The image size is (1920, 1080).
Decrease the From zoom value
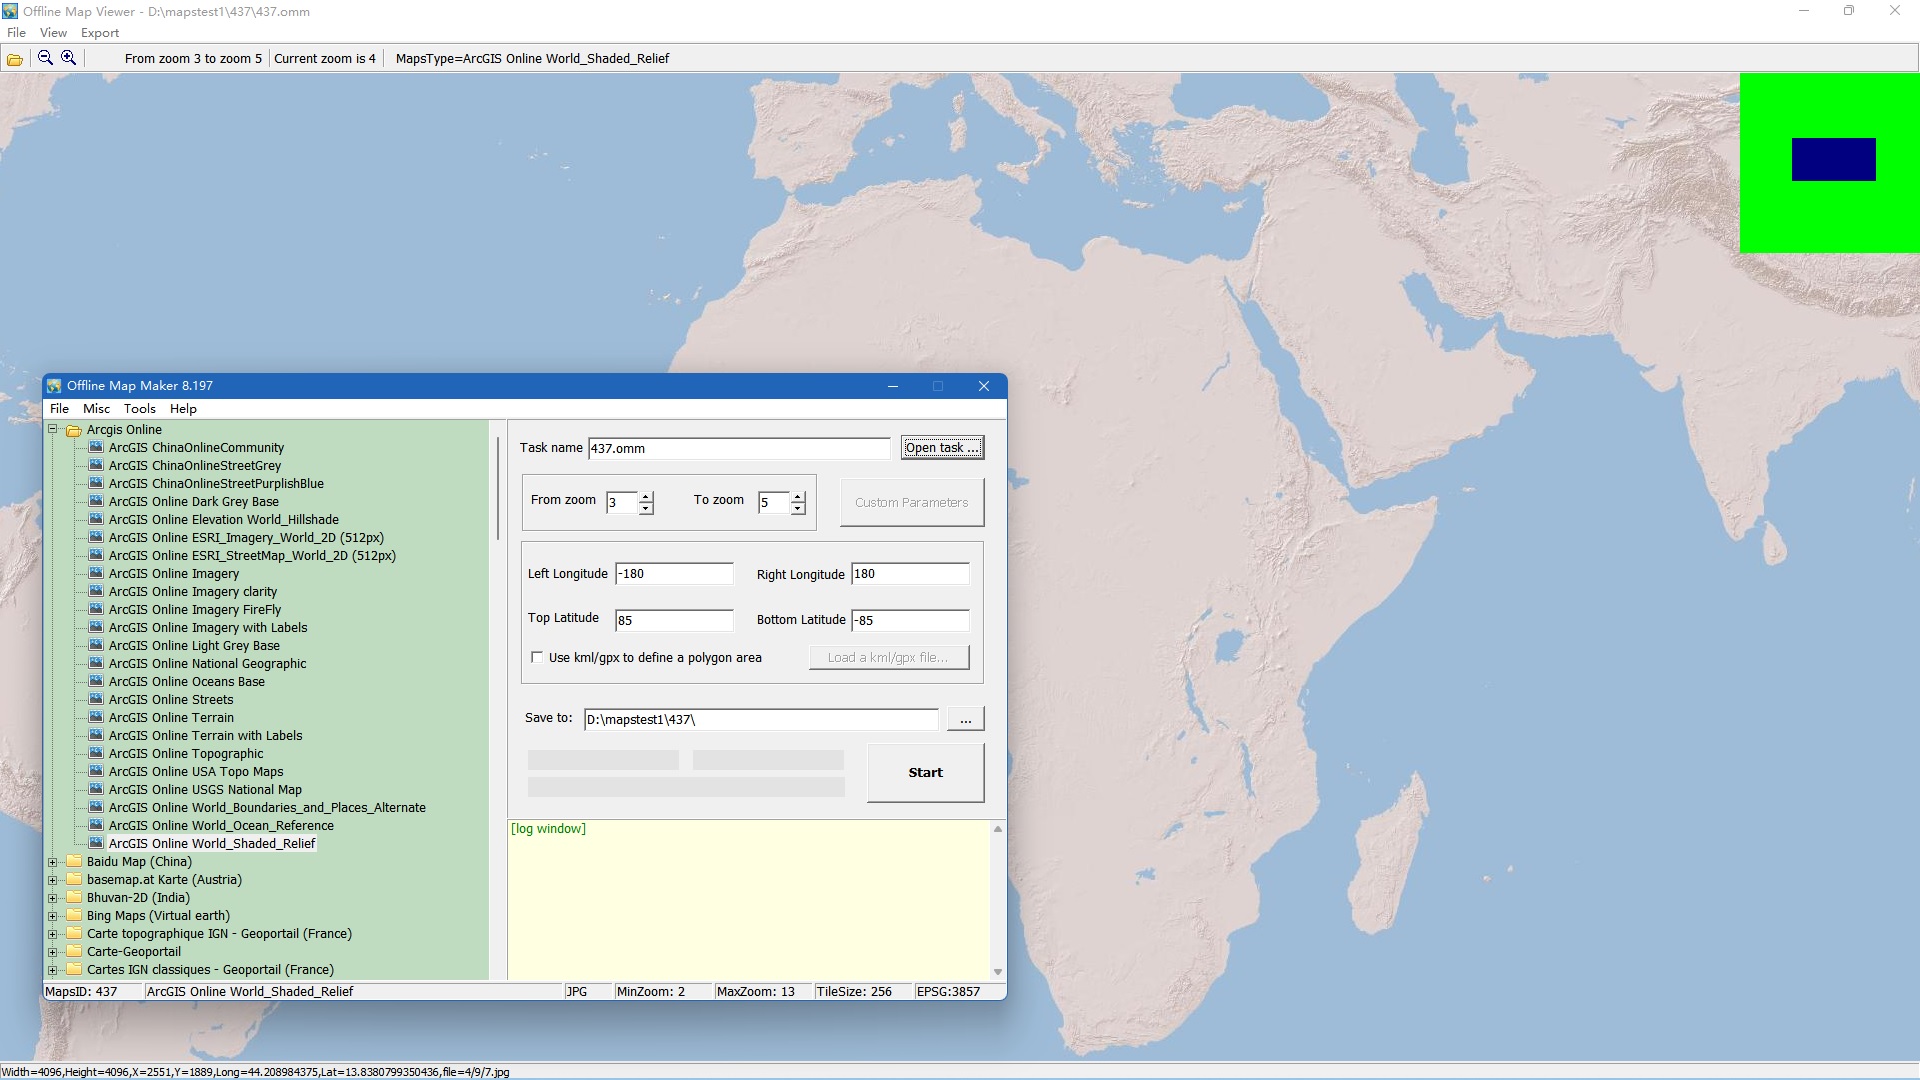[x=646, y=508]
